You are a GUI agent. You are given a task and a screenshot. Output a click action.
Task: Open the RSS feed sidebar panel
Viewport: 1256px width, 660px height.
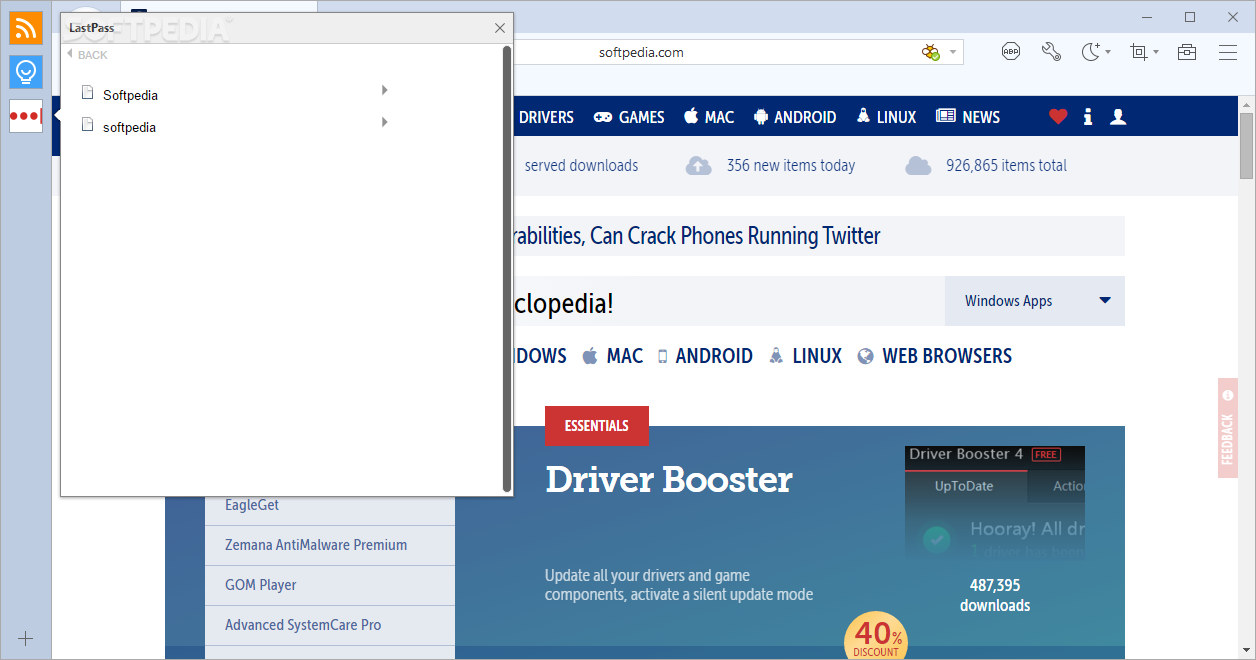(x=26, y=28)
